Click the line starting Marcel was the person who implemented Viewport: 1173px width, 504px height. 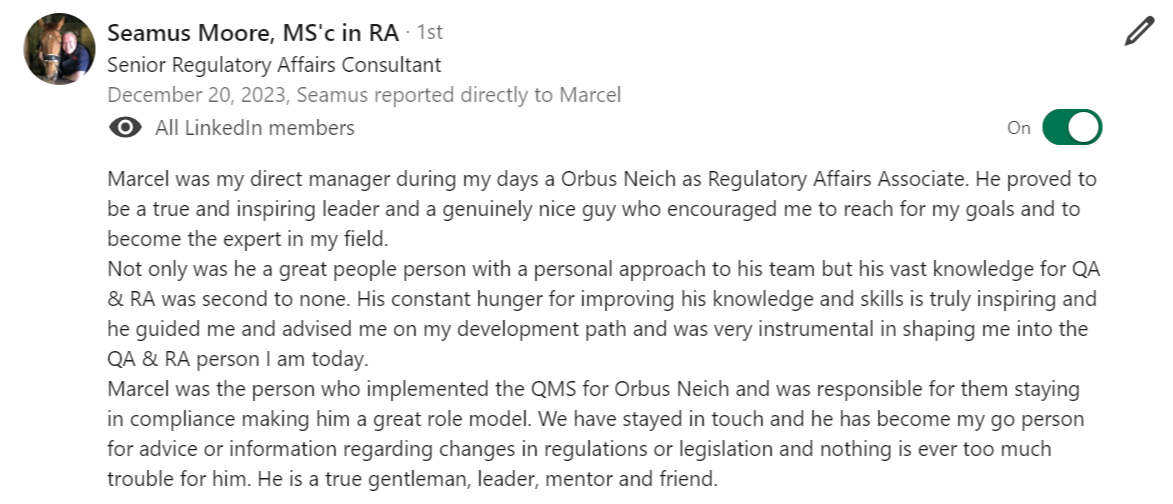[x=593, y=390]
